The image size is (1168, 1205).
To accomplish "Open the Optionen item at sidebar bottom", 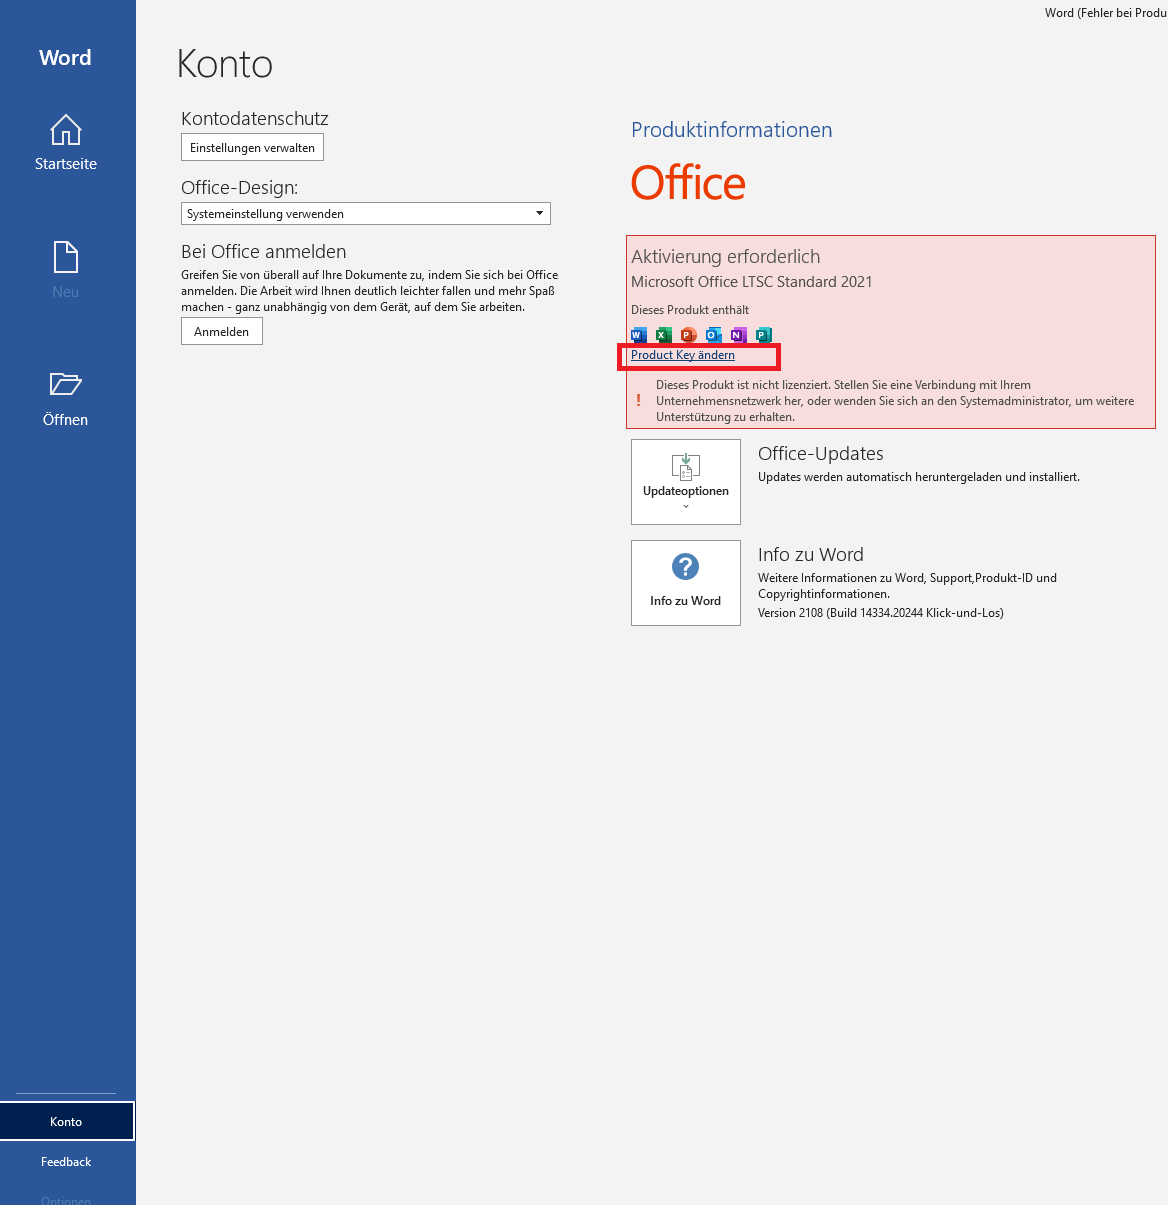I will pos(66,1199).
